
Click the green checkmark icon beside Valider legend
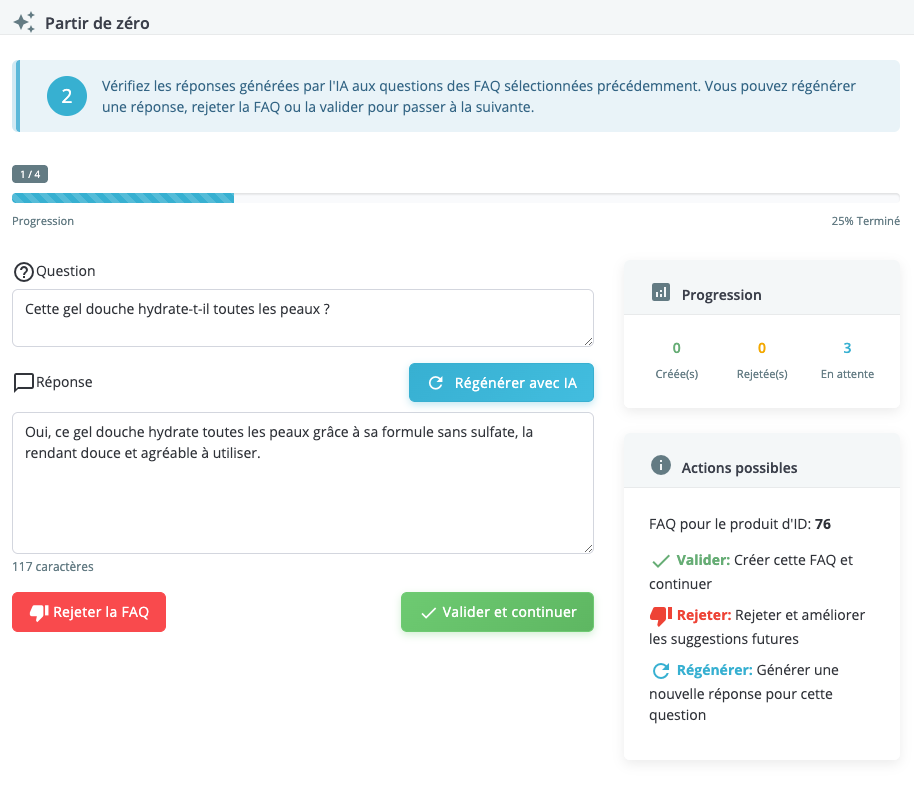coord(660,561)
